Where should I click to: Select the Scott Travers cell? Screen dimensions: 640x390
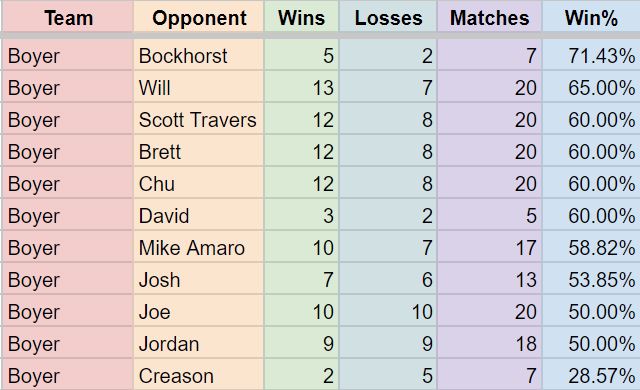pos(198,119)
